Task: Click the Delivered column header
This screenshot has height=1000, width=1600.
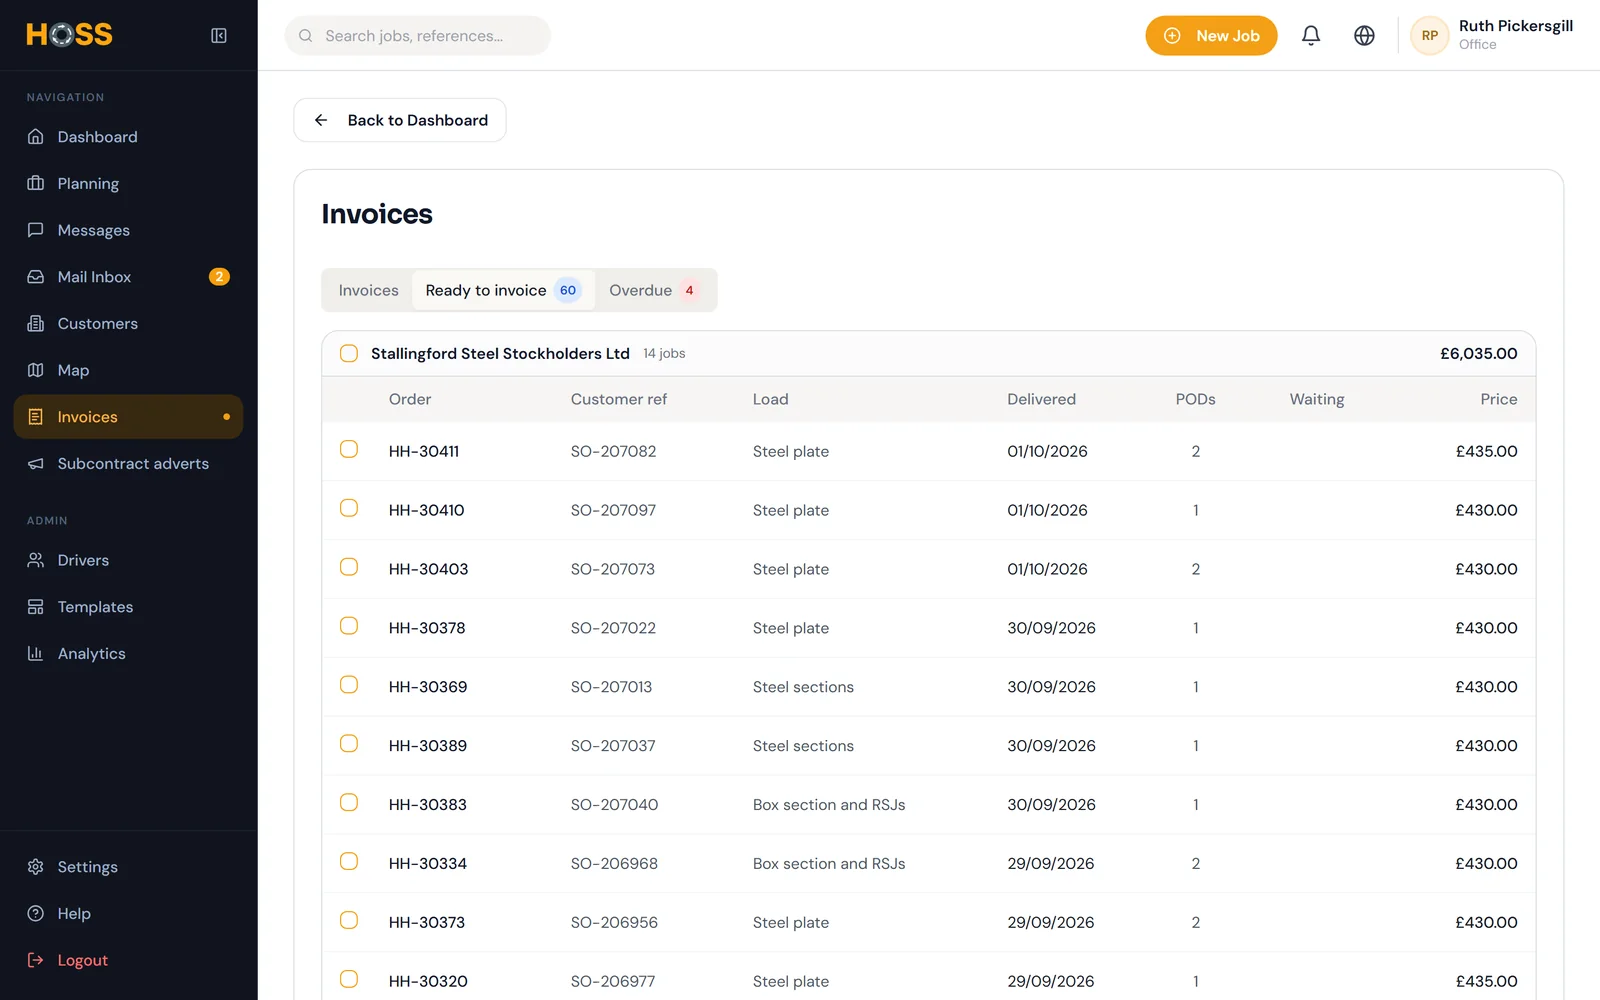Action: point(1041,399)
